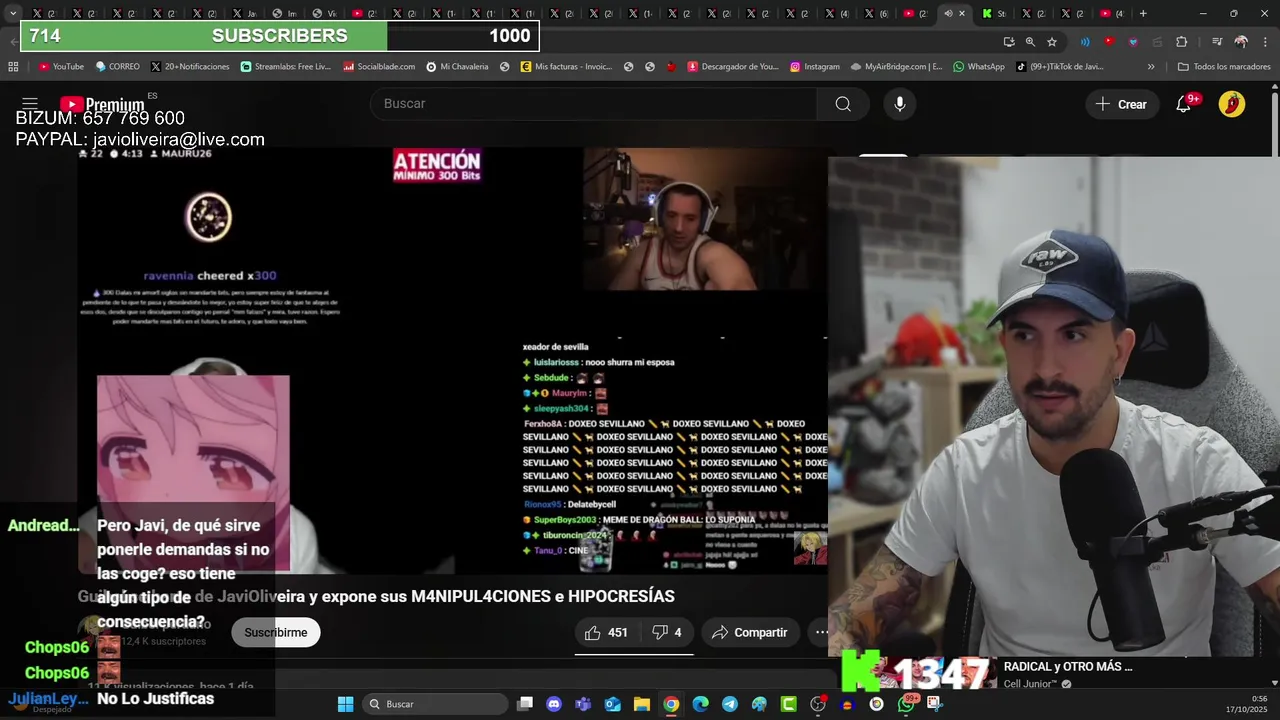
Task: Click the YouTube Premium logo
Action: click(x=102, y=104)
